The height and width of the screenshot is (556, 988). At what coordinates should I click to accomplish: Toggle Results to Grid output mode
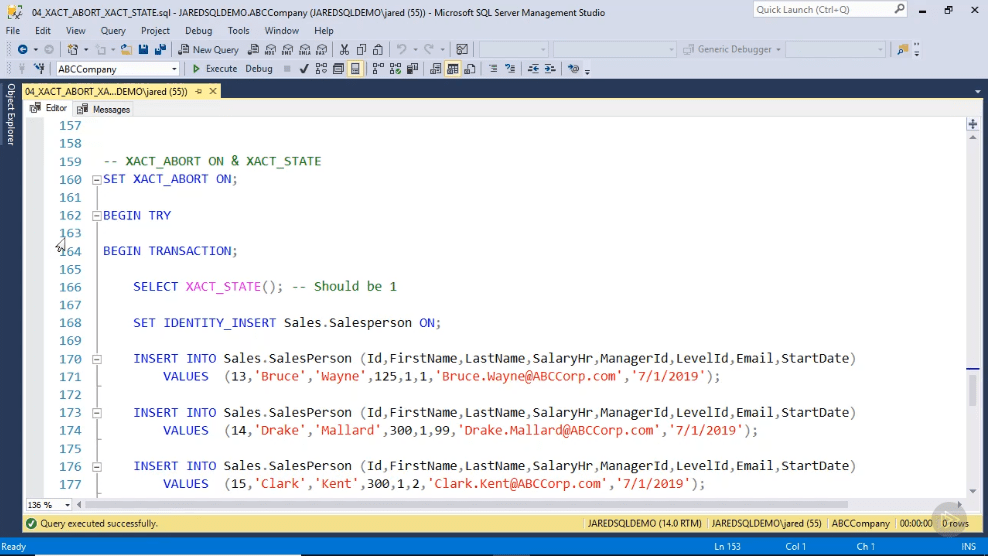pos(453,69)
